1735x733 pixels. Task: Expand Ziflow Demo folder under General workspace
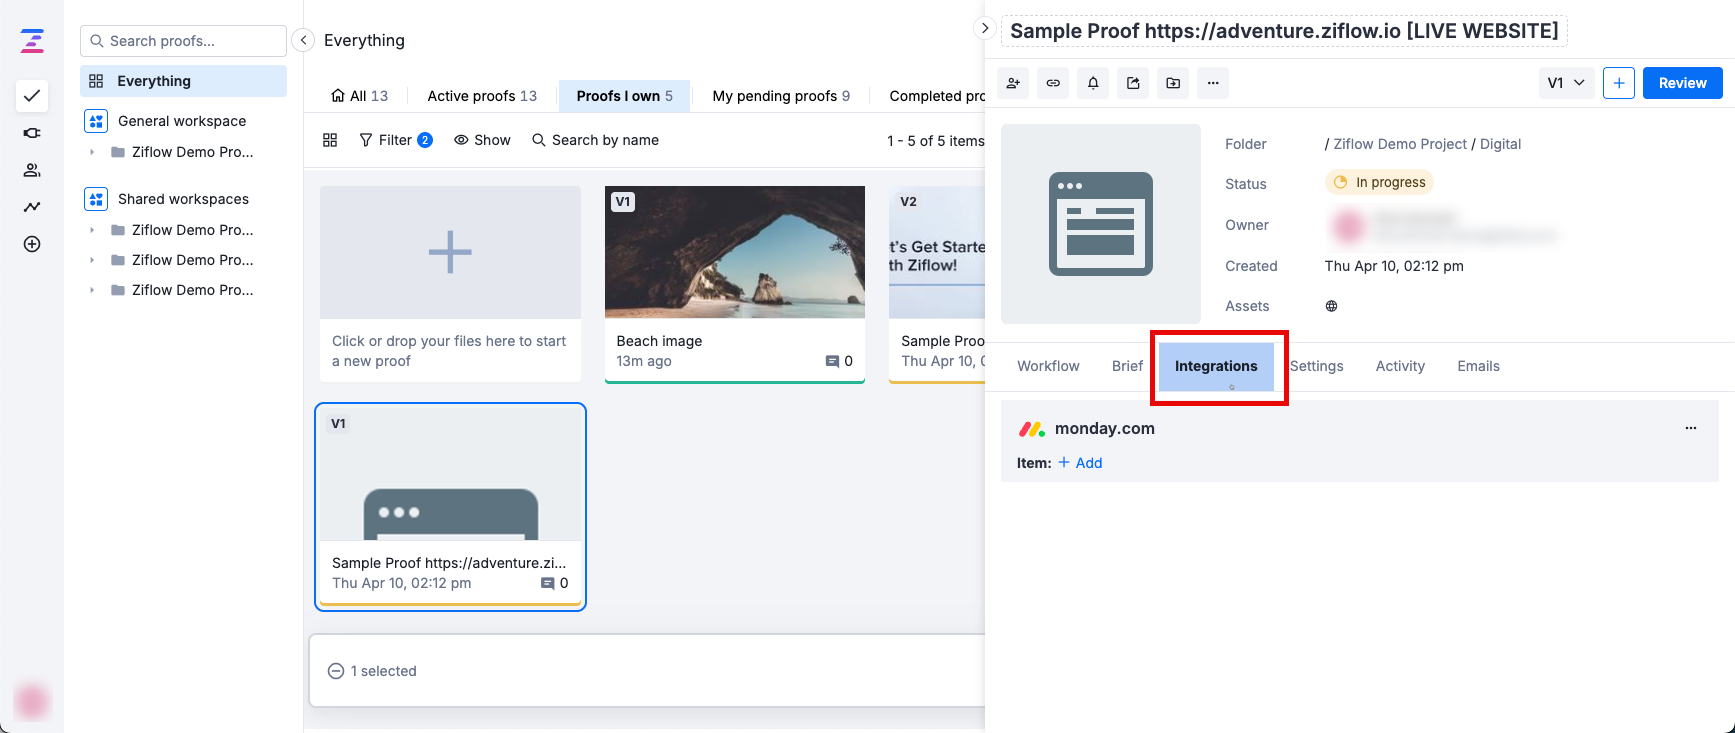click(x=92, y=152)
